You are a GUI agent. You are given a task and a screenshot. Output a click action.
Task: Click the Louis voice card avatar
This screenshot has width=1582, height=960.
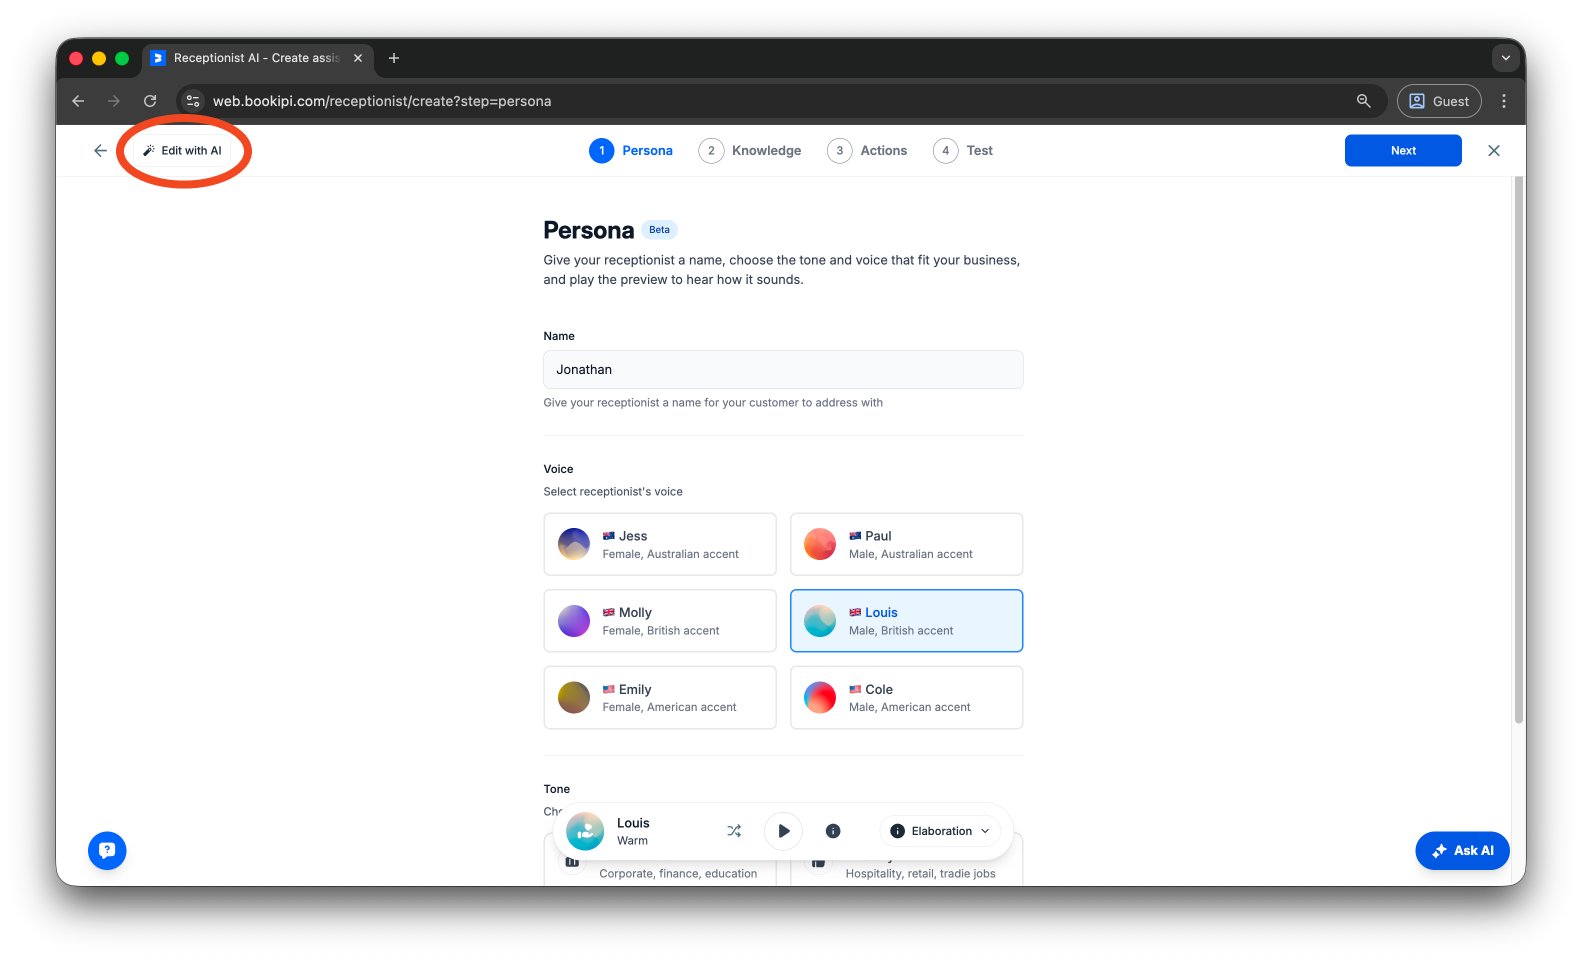coord(820,621)
